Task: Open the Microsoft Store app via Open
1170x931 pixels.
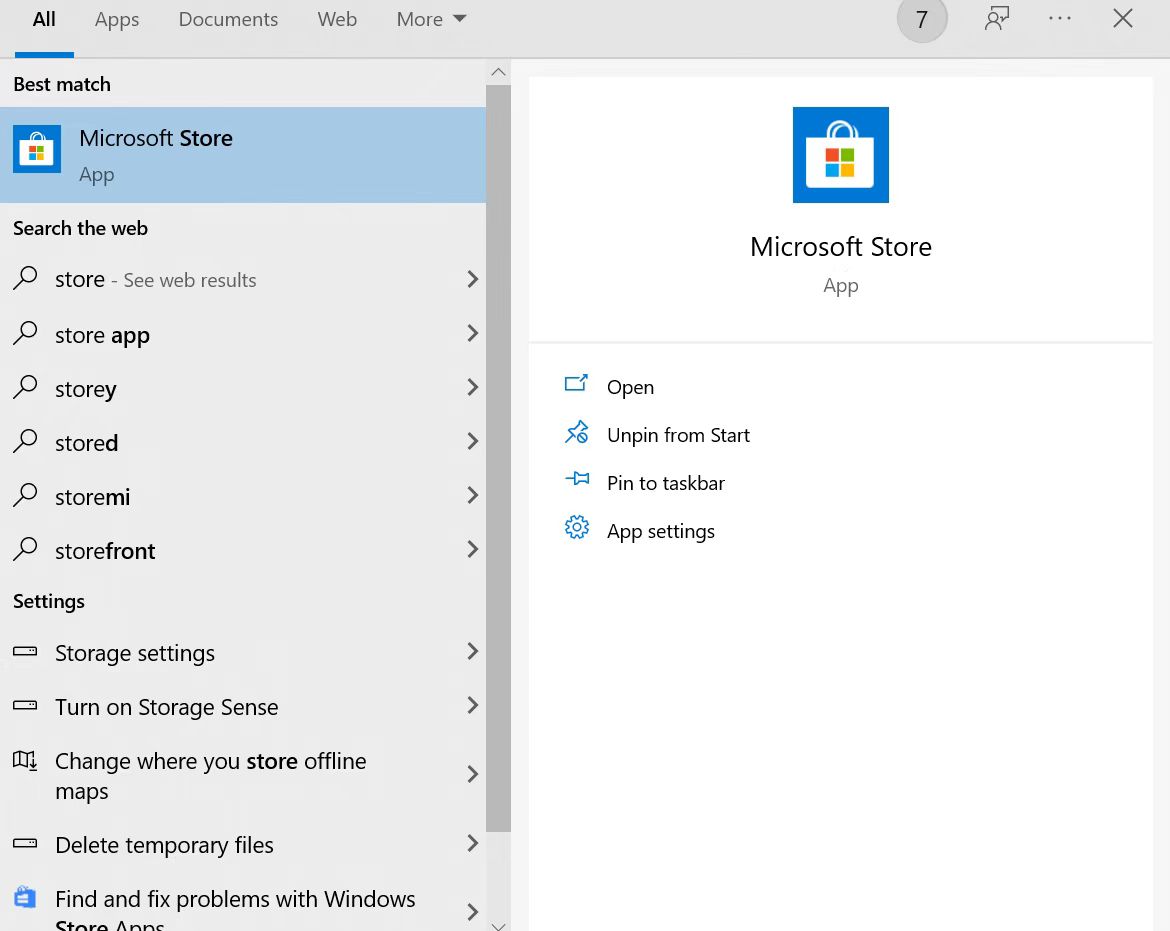Action: coord(630,386)
